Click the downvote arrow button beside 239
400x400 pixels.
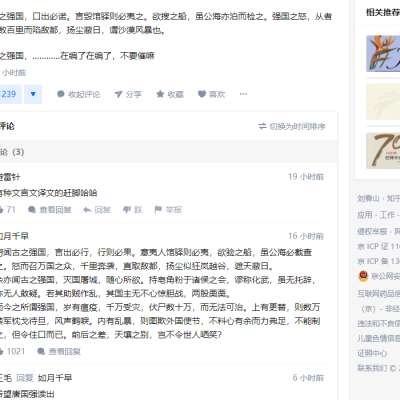pos(33,94)
